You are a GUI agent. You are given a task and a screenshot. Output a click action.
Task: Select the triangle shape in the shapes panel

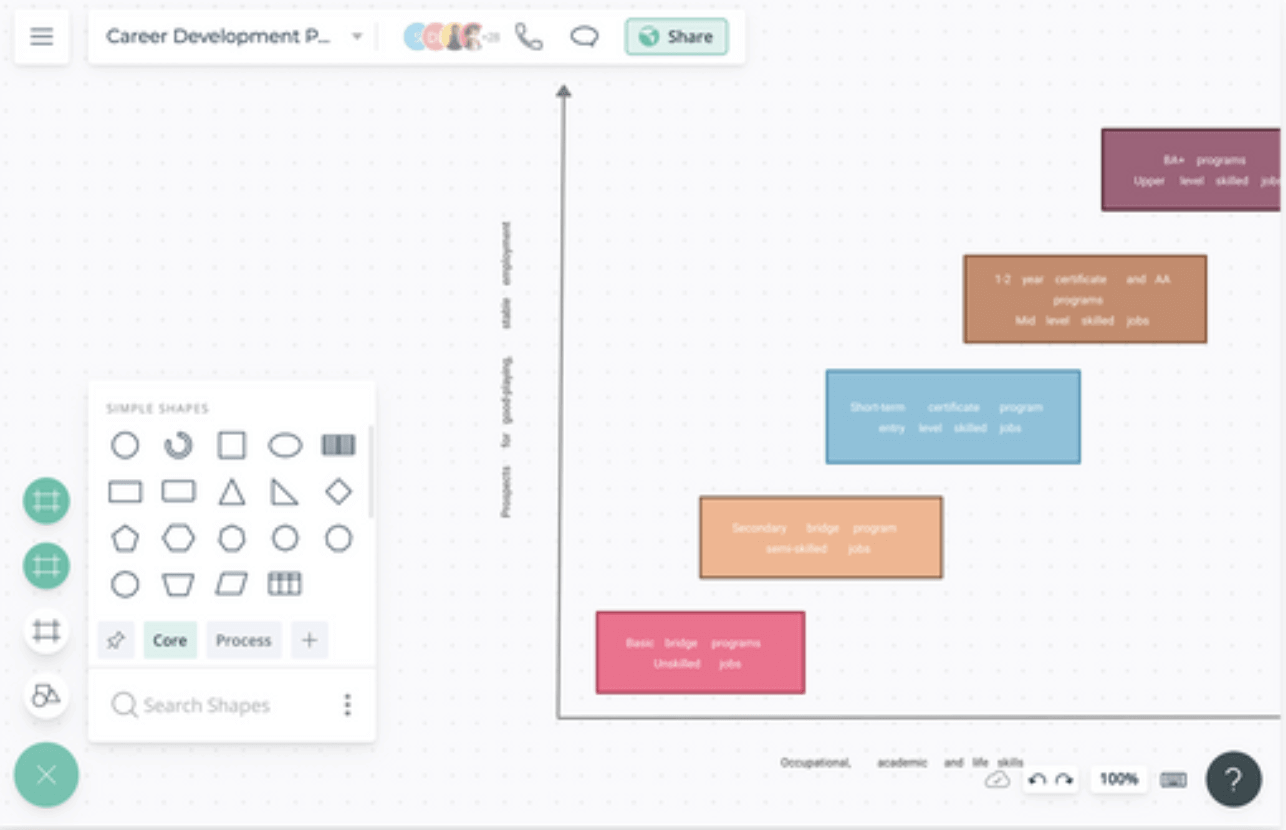pos(232,491)
